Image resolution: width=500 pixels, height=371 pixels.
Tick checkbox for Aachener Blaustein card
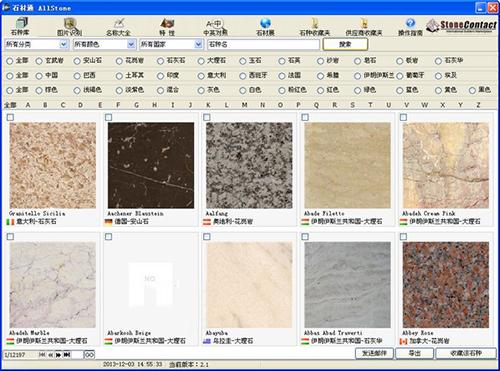click(109, 117)
